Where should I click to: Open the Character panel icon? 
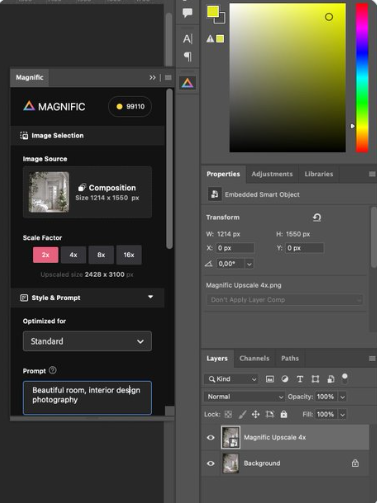click(x=187, y=39)
